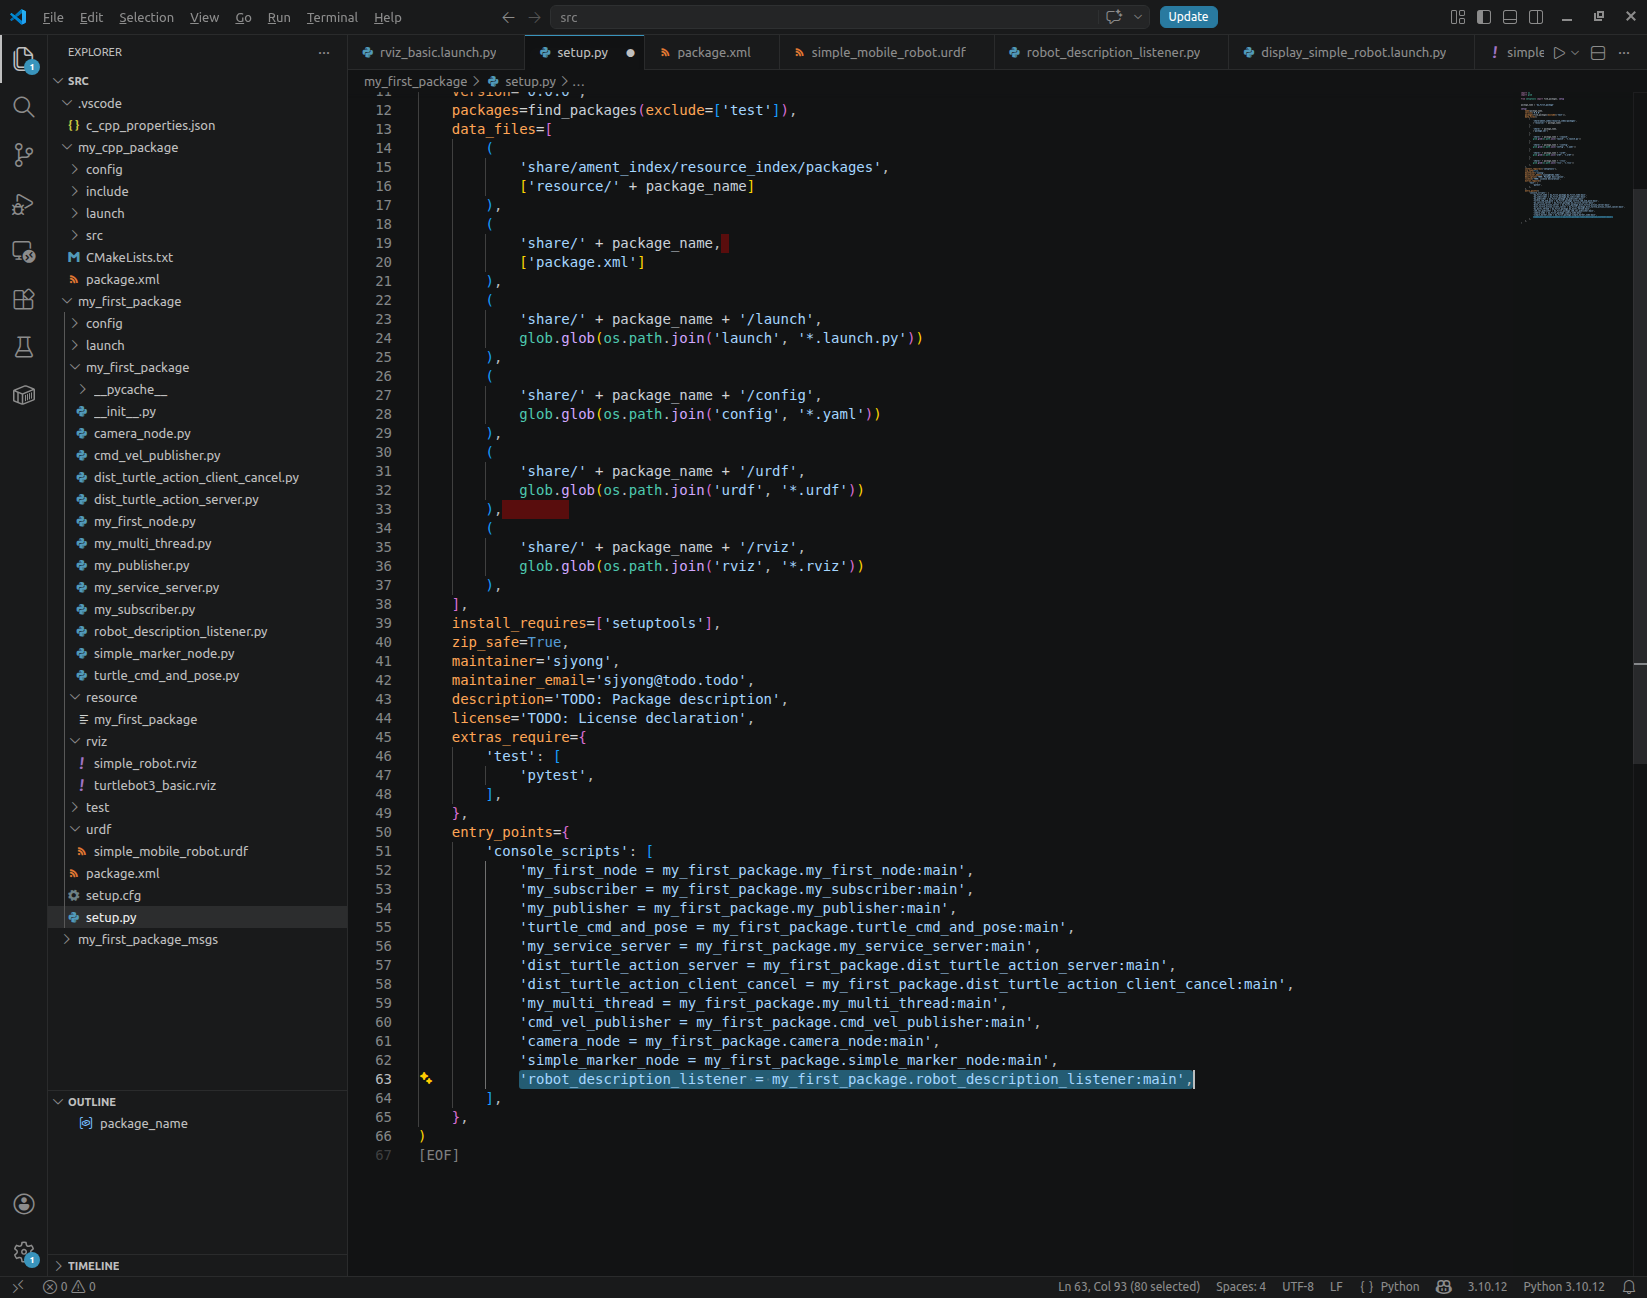1647x1298 pixels.
Task: Toggle the Secondary Side Bar
Action: tap(1536, 17)
